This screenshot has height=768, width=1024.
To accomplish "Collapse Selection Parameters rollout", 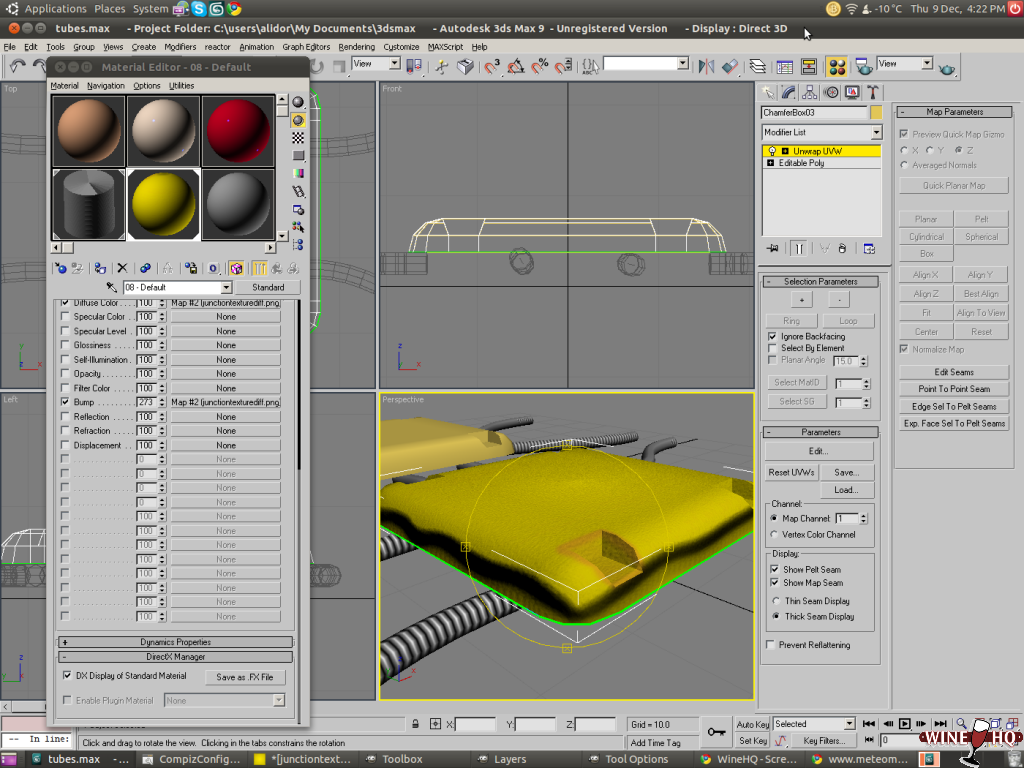I will [x=821, y=282].
